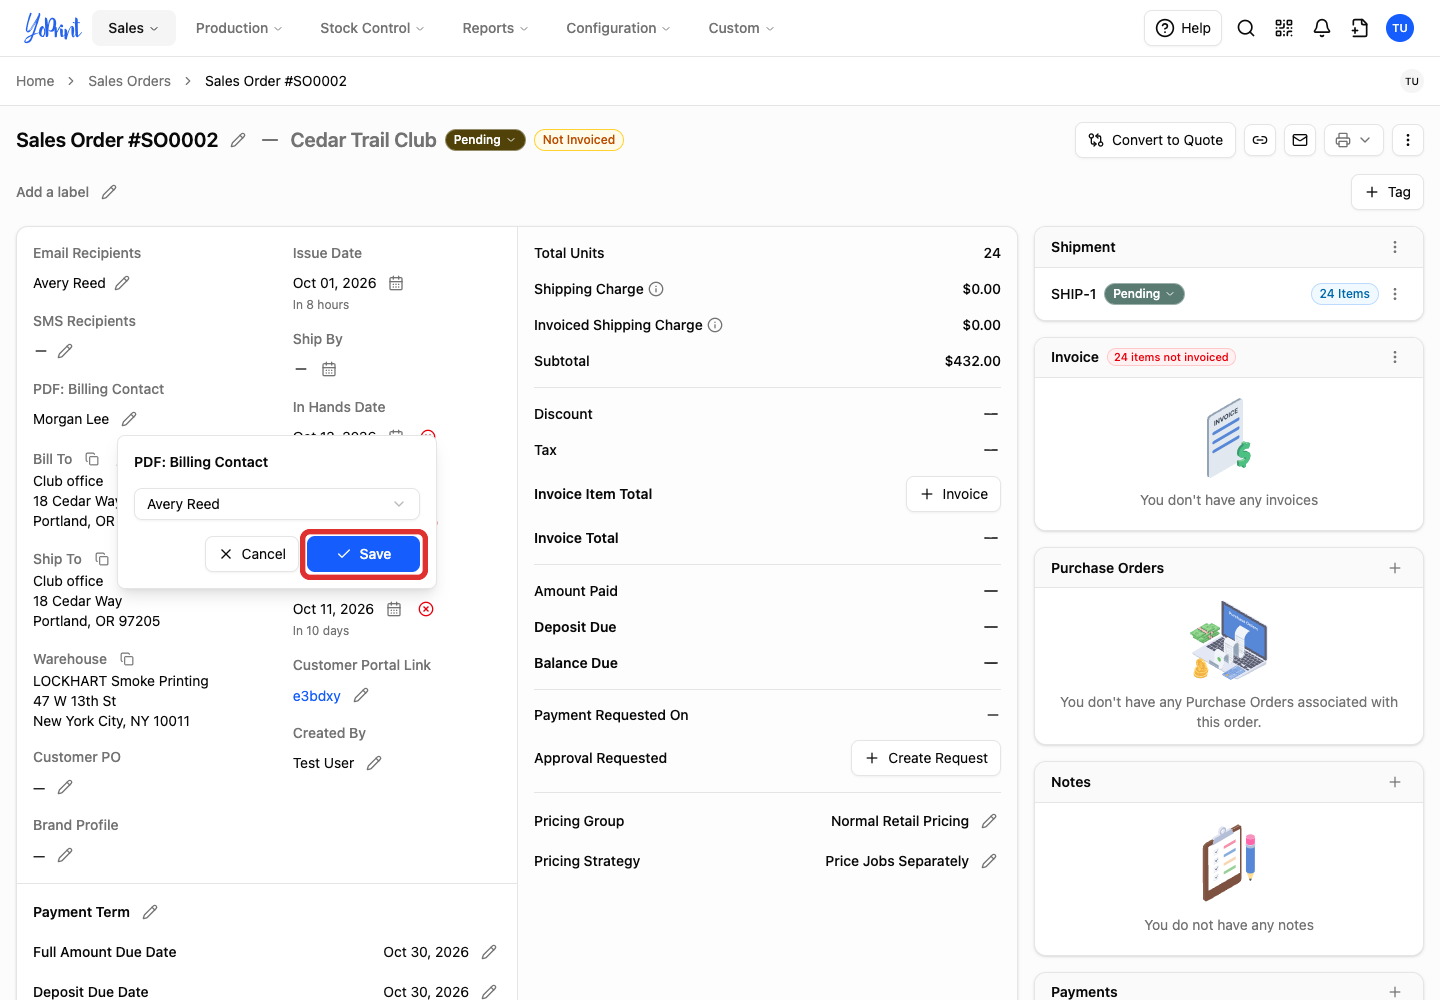Screen dimensions: 1440x1000
Task: Click Create Request button
Action: tap(926, 758)
